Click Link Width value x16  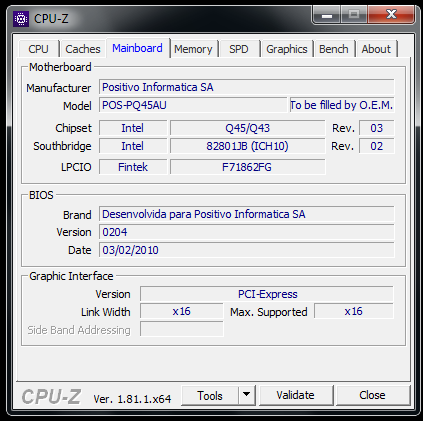[182, 311]
